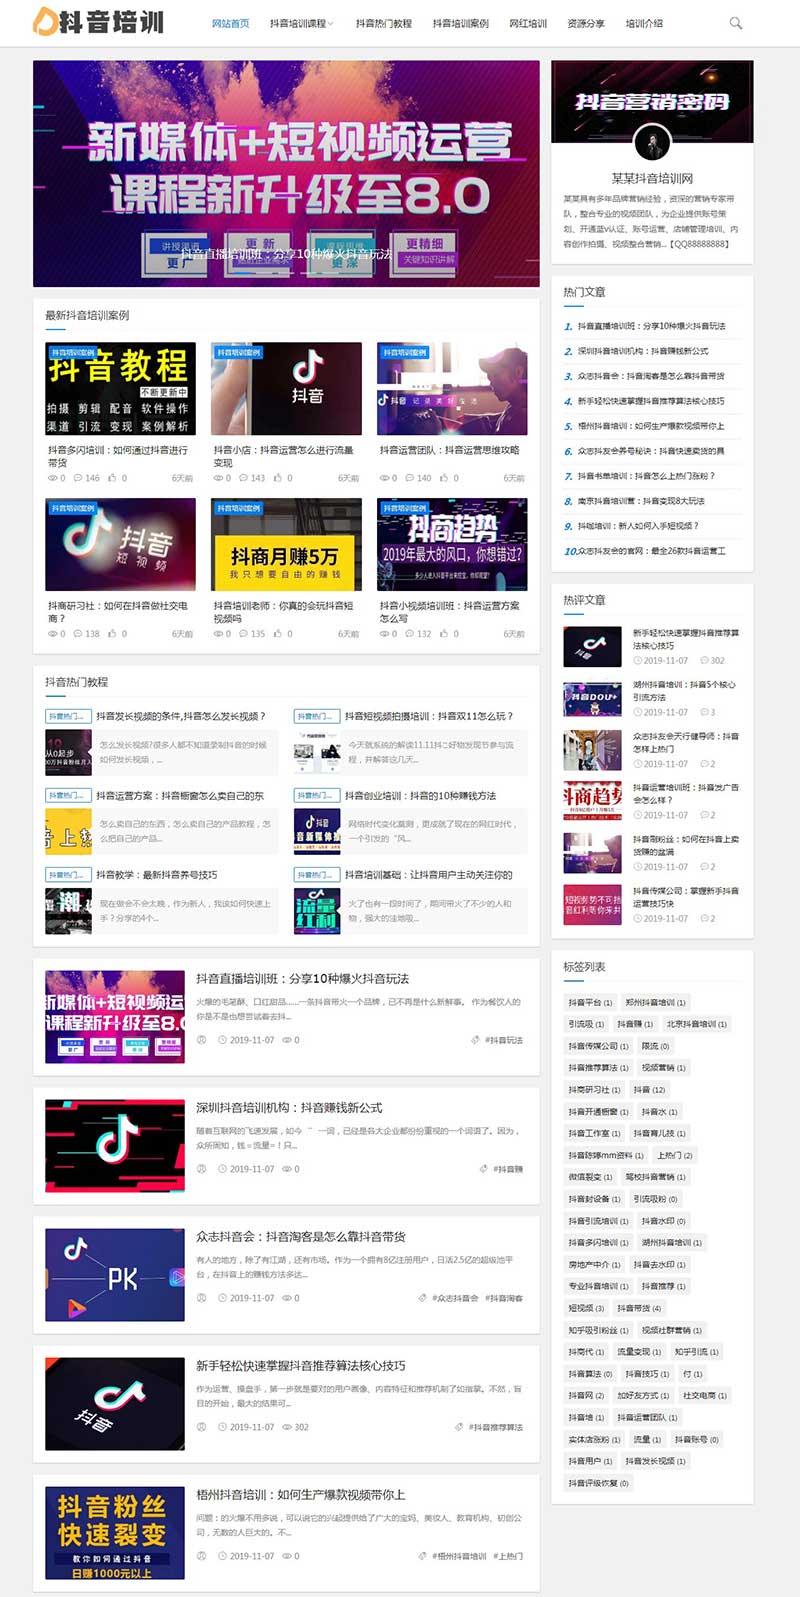The image size is (800, 1597).
Task: Click 抖音培训案例 tag on 抖音运营团队 thumbnail
Action: point(404,353)
